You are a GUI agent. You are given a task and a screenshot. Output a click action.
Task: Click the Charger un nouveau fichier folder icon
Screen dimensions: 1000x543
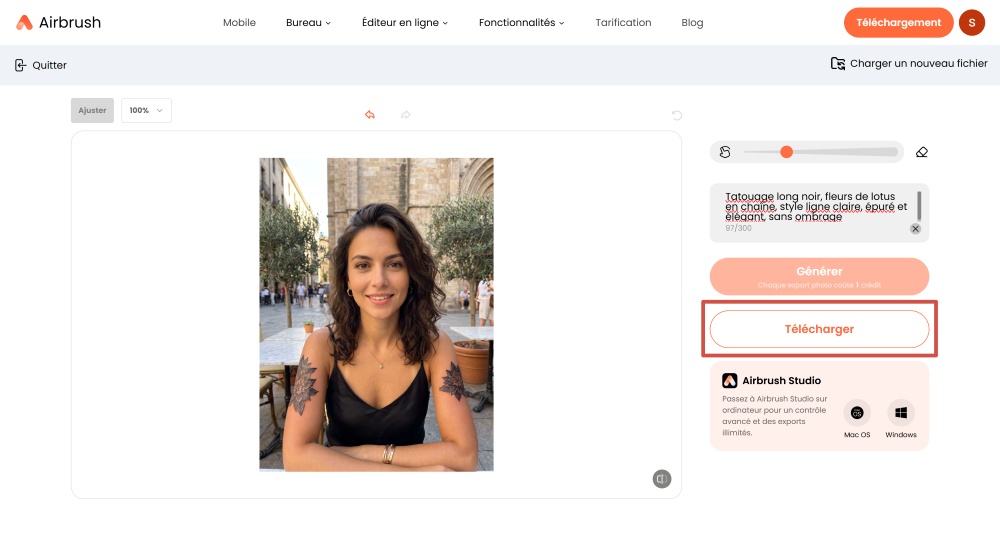tap(837, 63)
